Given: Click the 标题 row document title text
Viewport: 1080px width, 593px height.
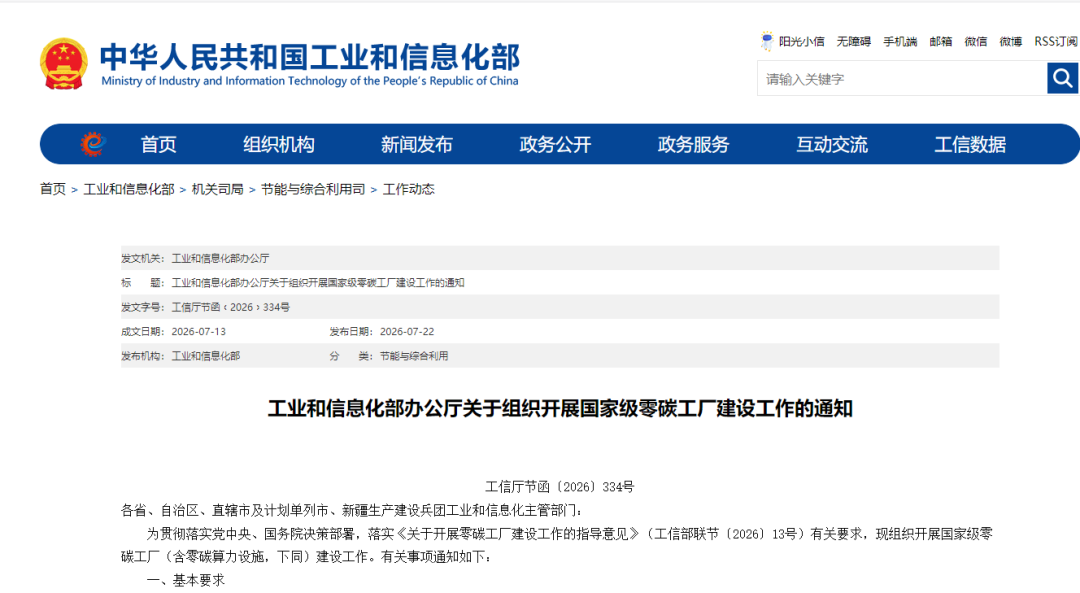Looking at the screenshot, I should point(318,283).
